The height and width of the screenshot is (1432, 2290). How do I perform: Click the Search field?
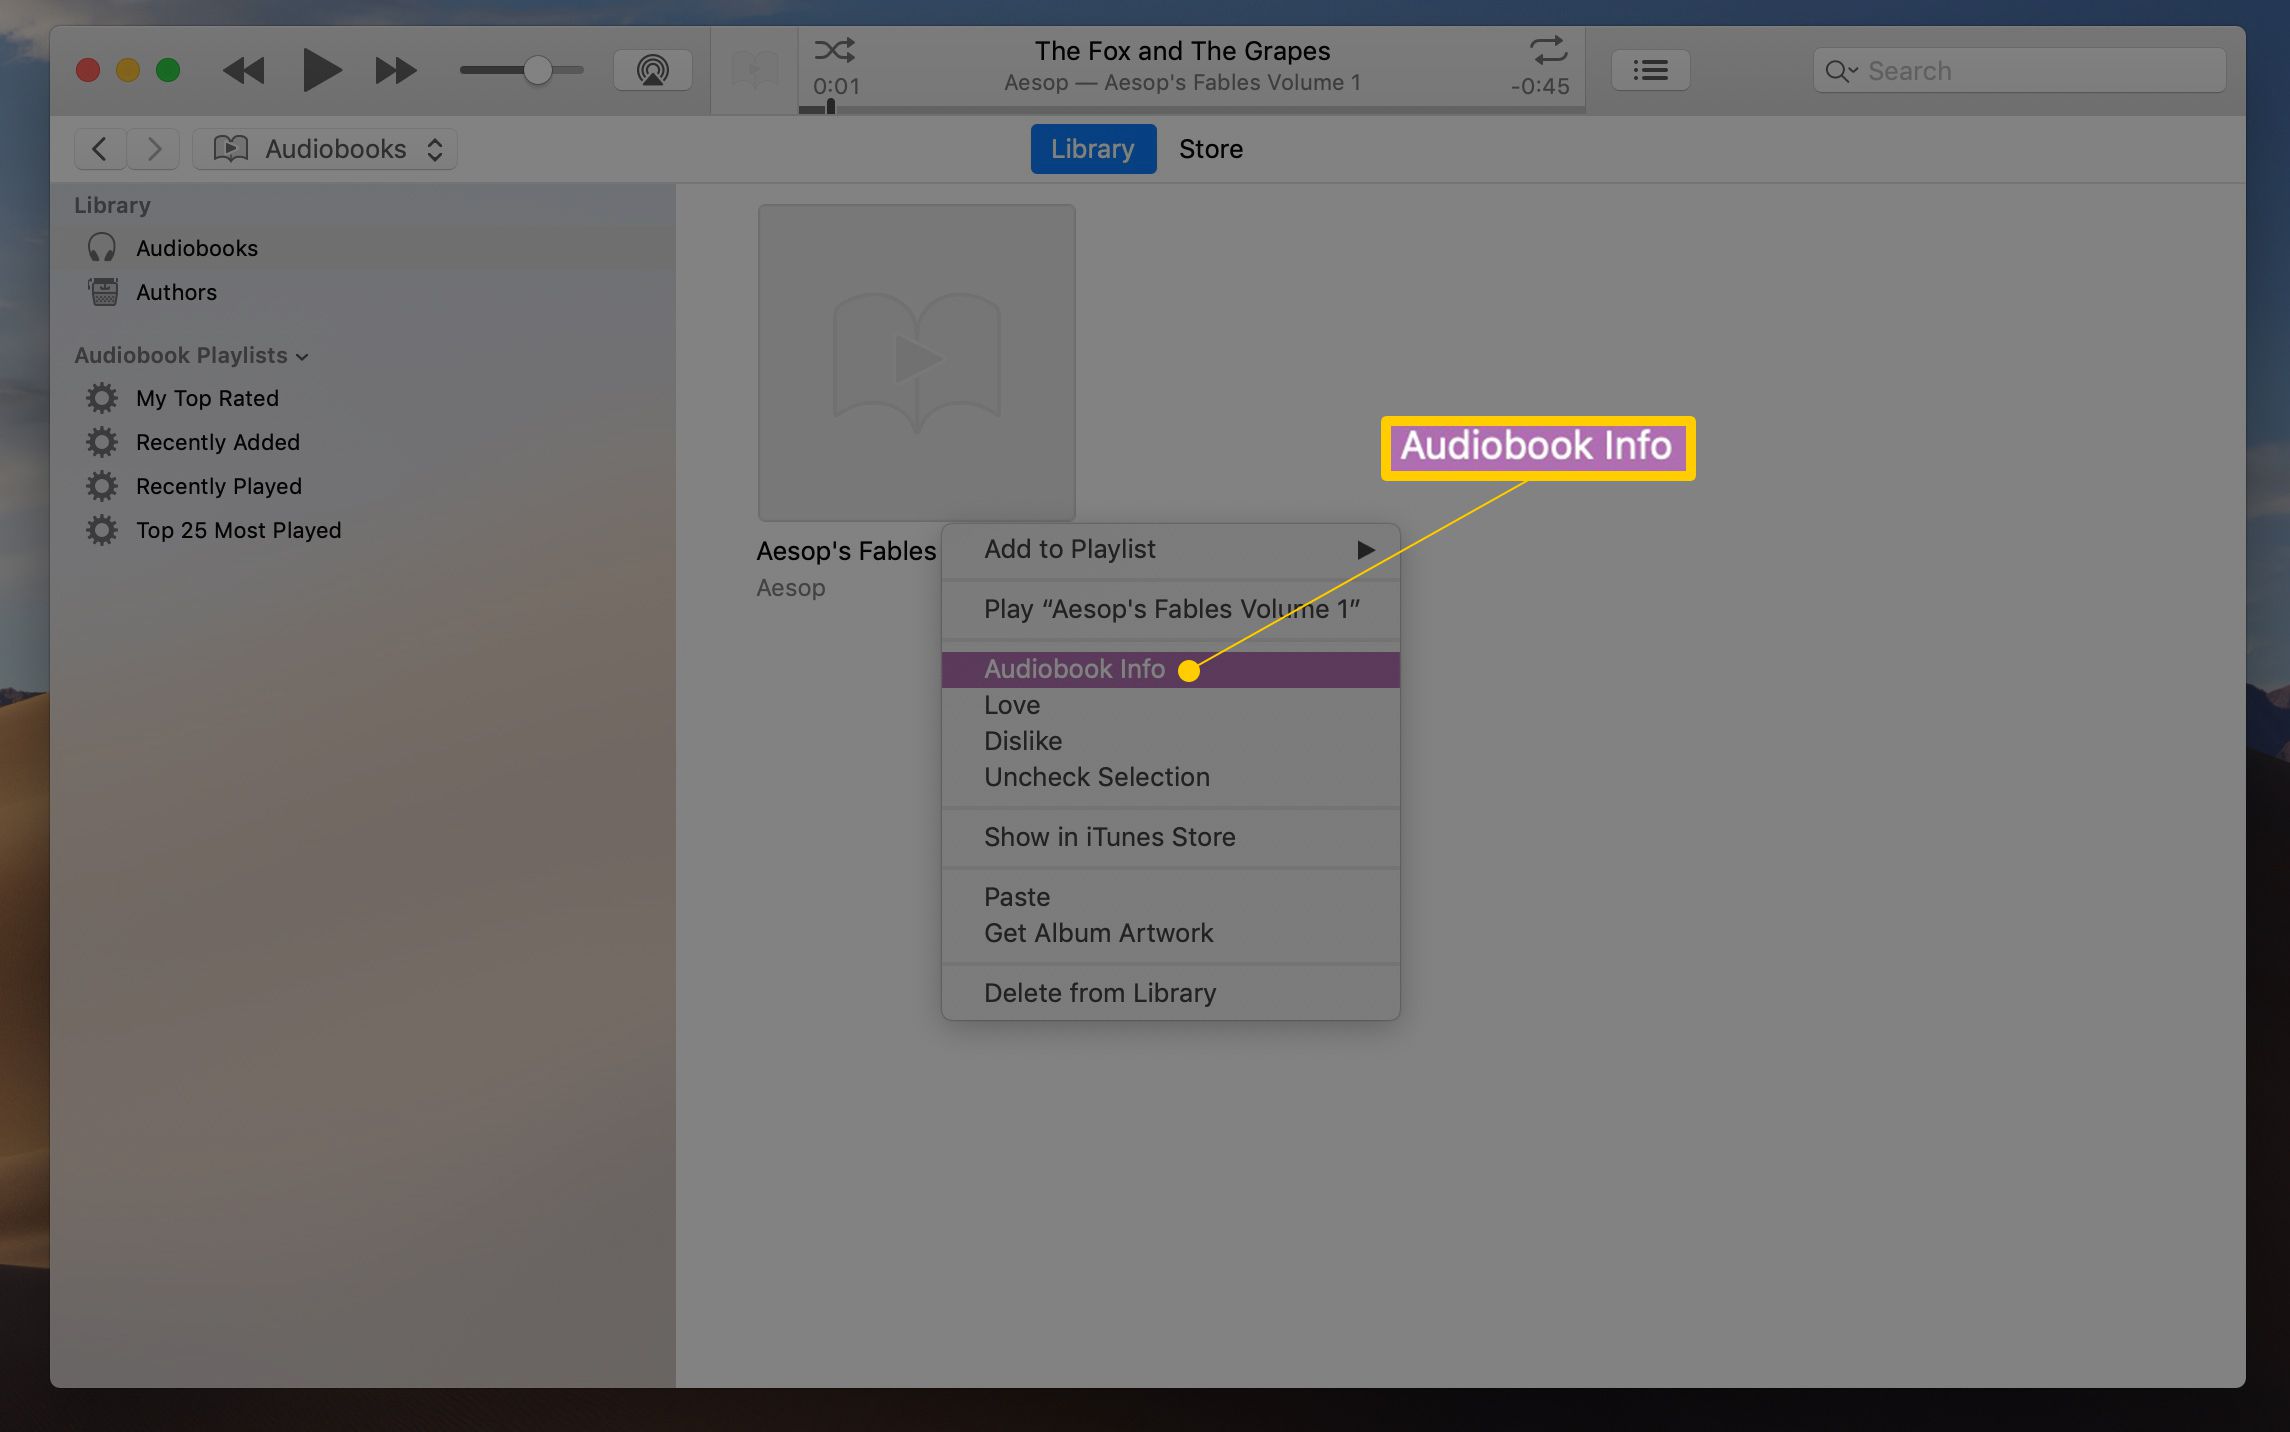(2019, 71)
